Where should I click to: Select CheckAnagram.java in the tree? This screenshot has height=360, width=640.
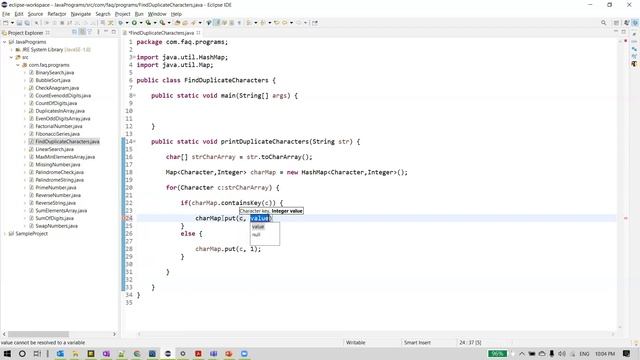(x=57, y=88)
